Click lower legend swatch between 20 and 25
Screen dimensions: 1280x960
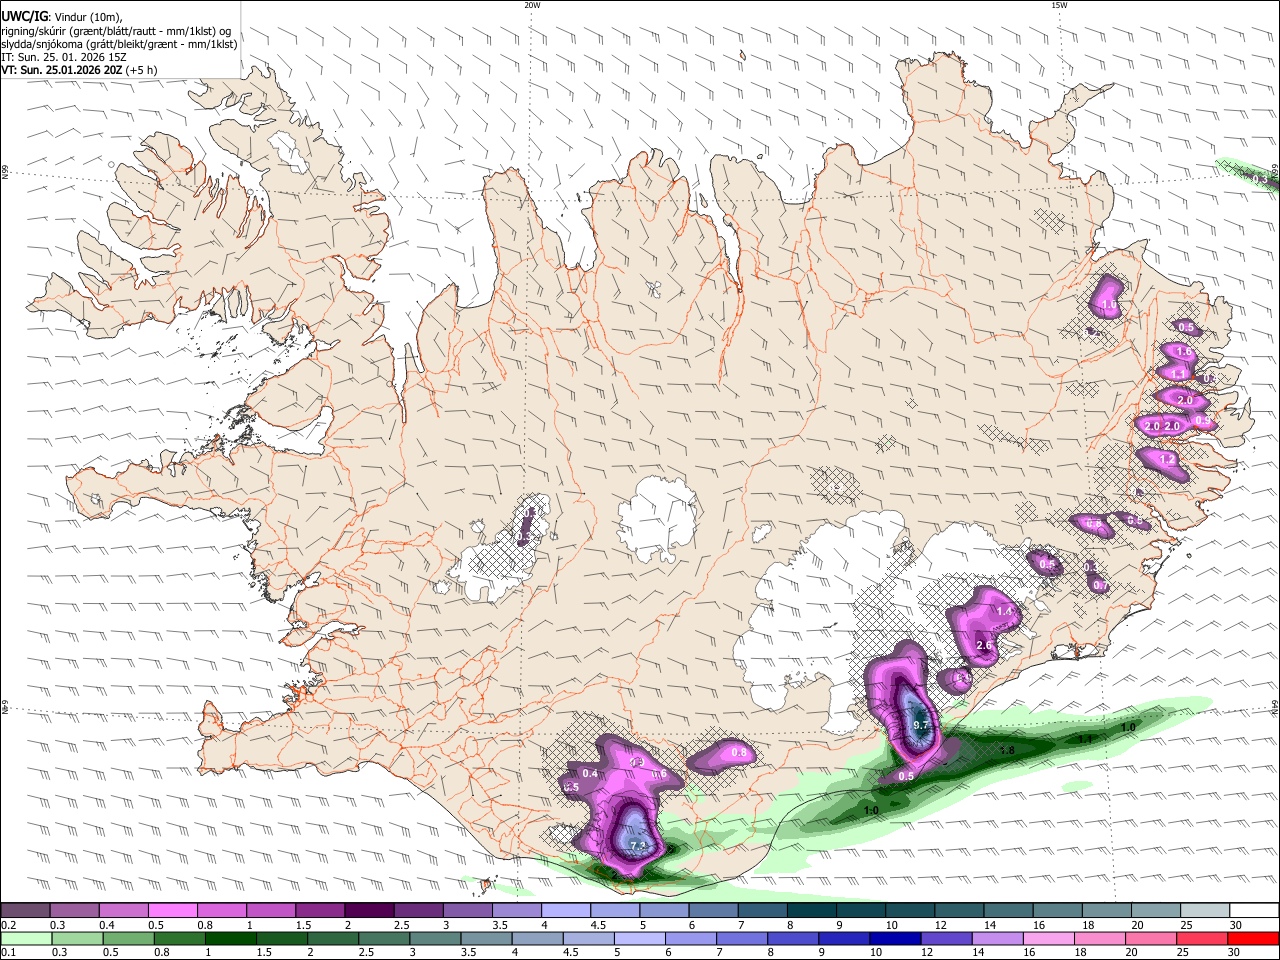(x=1151, y=938)
